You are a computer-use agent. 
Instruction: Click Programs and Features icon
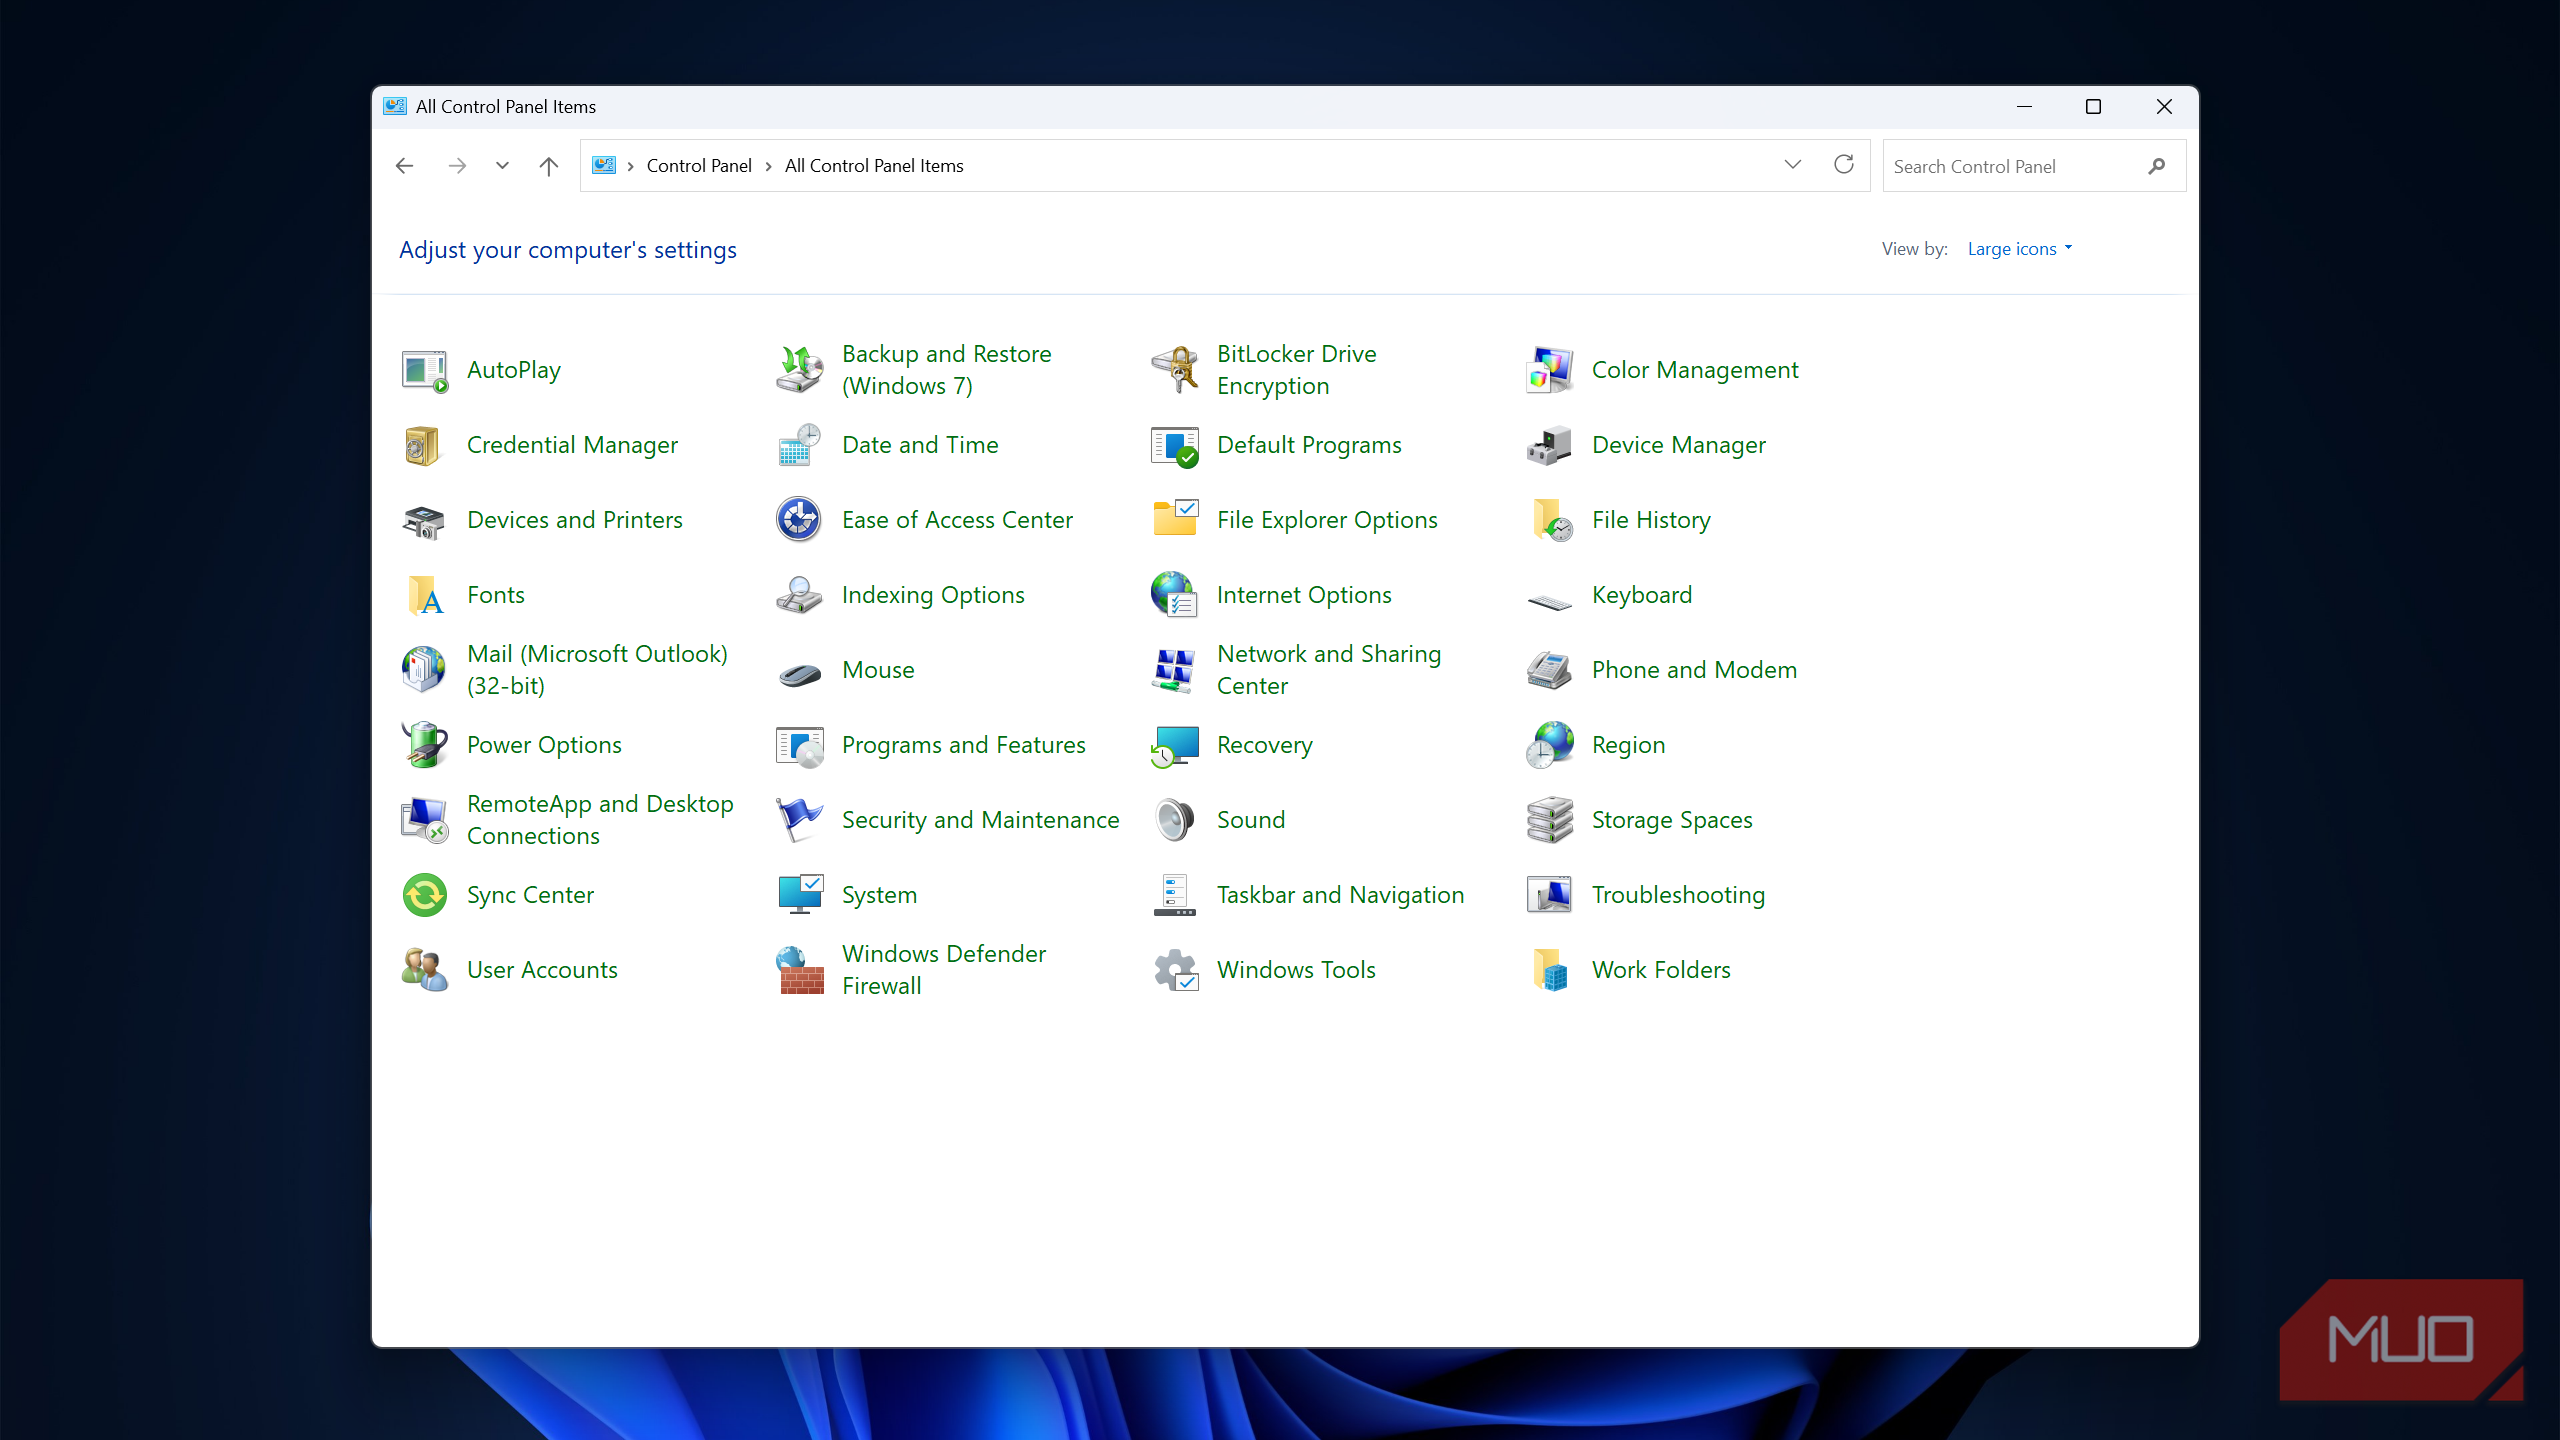[x=799, y=745]
